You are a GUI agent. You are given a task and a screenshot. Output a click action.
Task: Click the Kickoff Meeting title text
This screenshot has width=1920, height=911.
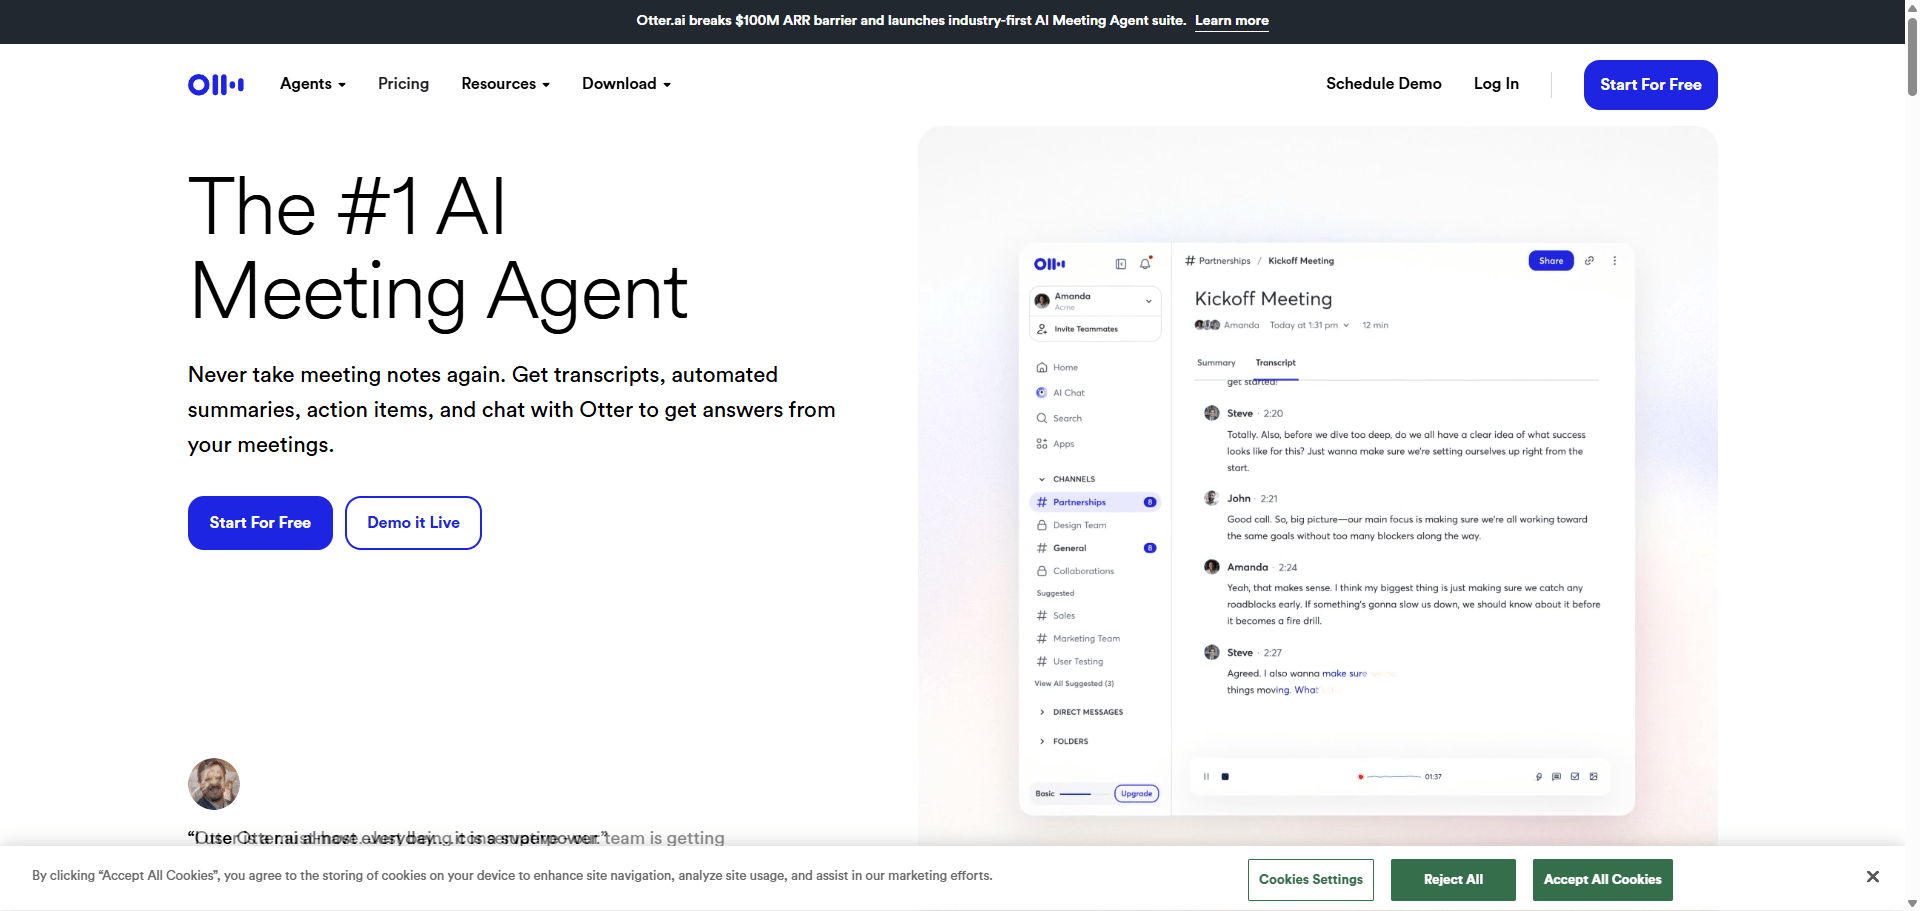[x=1263, y=299]
